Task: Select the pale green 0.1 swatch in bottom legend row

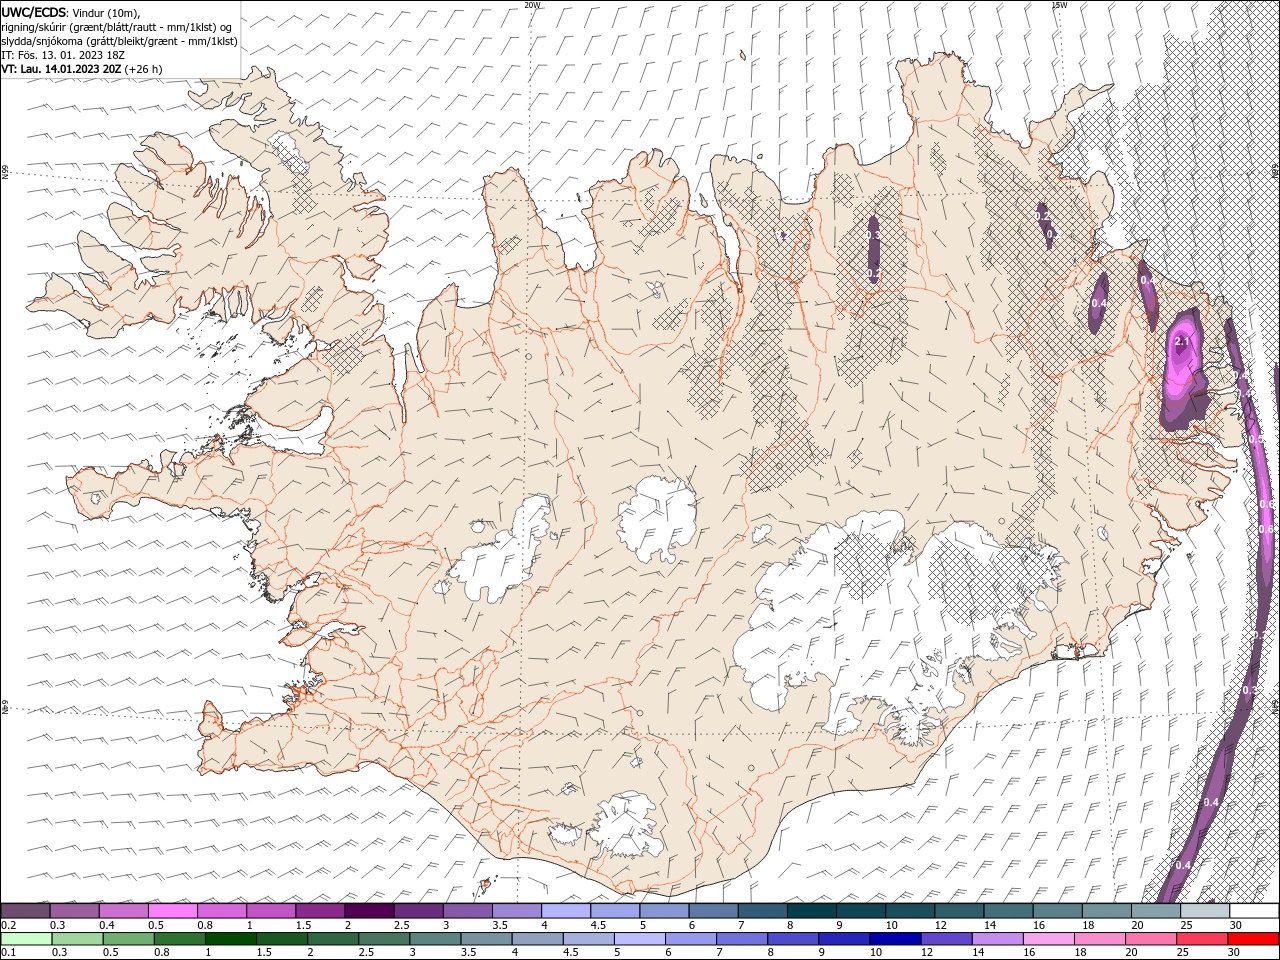Action: coord(26,939)
